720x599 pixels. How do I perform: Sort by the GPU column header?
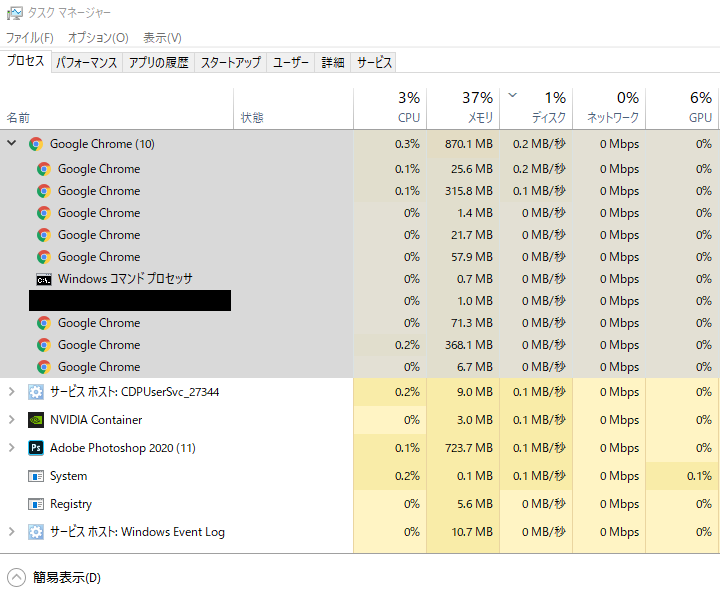coord(683,108)
